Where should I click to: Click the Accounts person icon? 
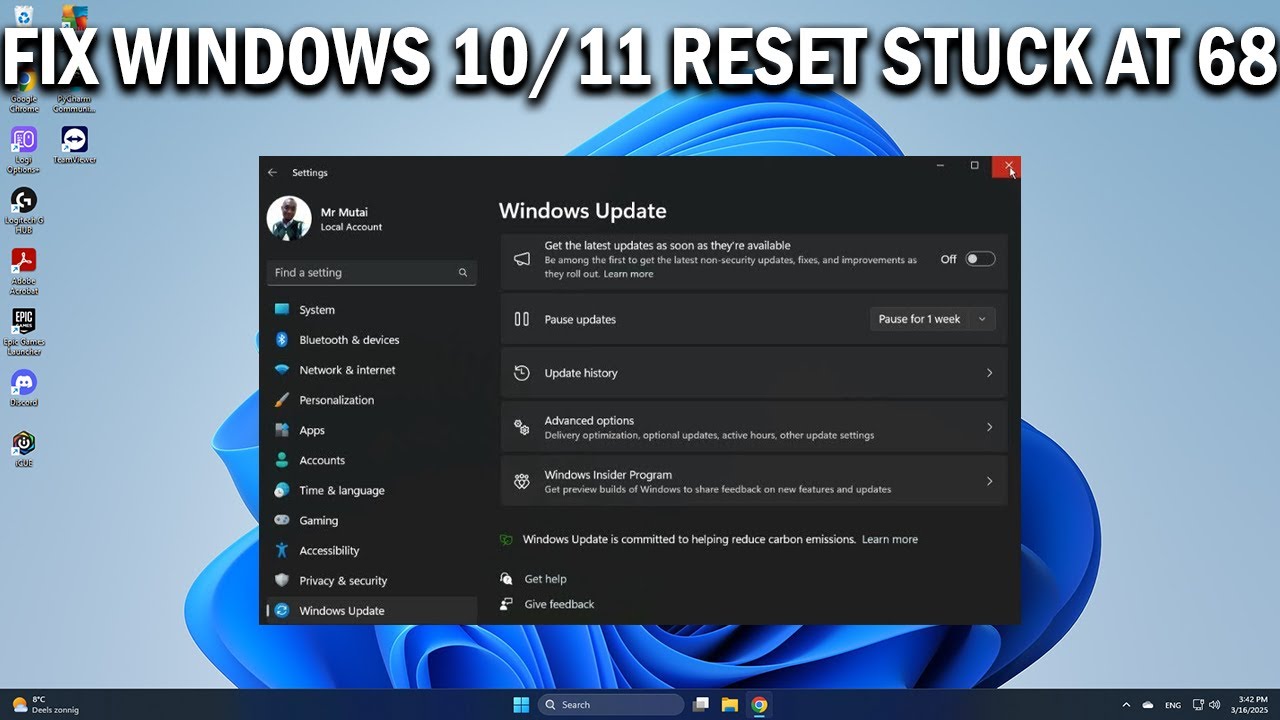pos(282,460)
